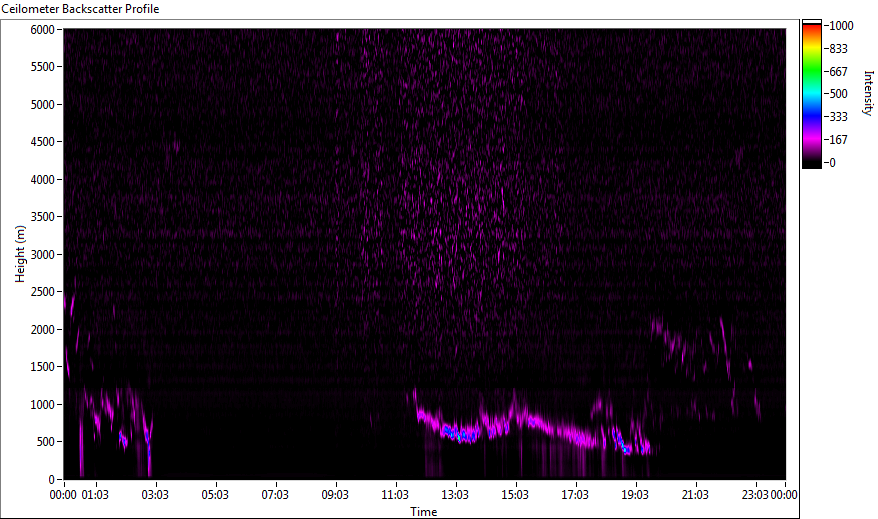Image resolution: width=878 pixels, height=519 pixels.
Task: Click the 333 intensity scale label
Action: pyautogui.click(x=838, y=117)
